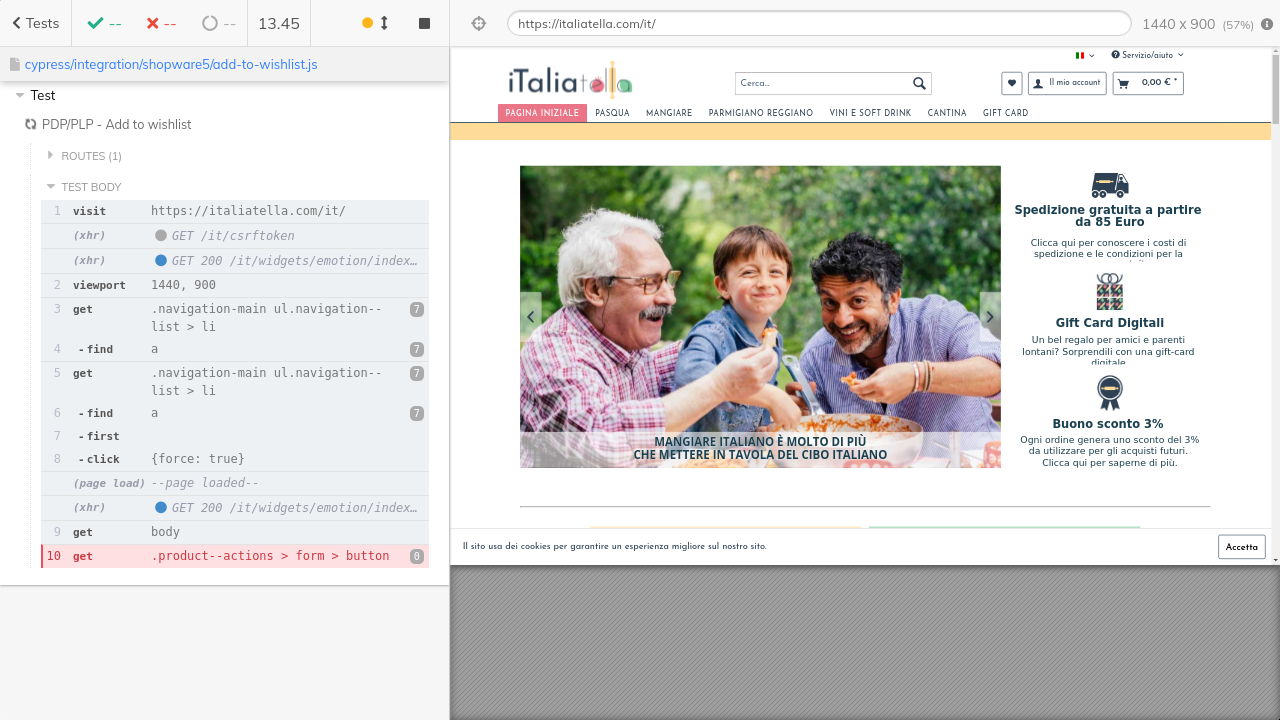1280x720 pixels.
Task: Go back to the Tests list
Action: 35,23
